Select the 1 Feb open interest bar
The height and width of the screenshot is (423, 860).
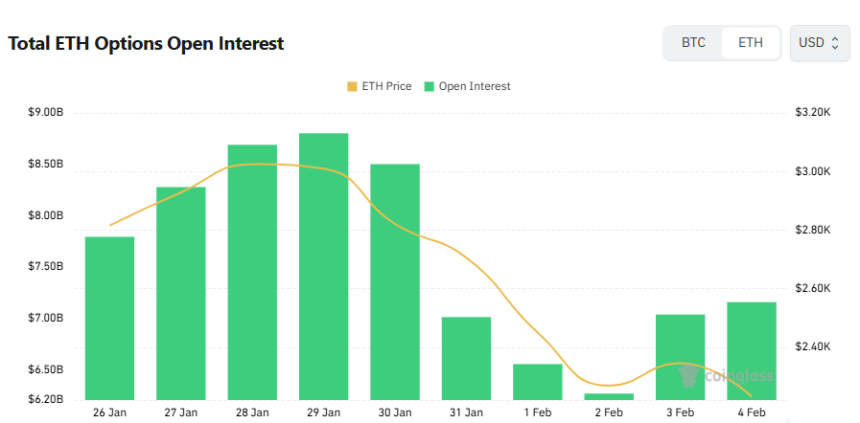(x=538, y=382)
